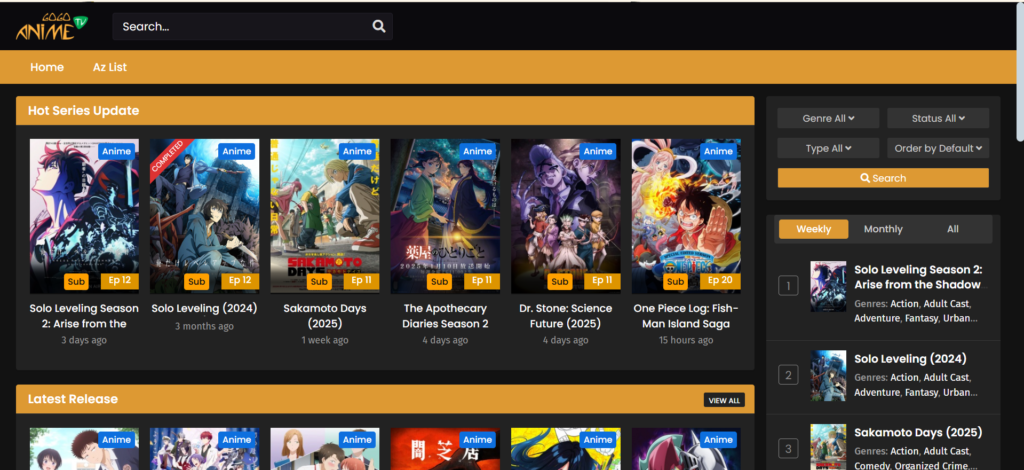Open the Home menu item
The image size is (1024, 470).
pyautogui.click(x=47, y=67)
